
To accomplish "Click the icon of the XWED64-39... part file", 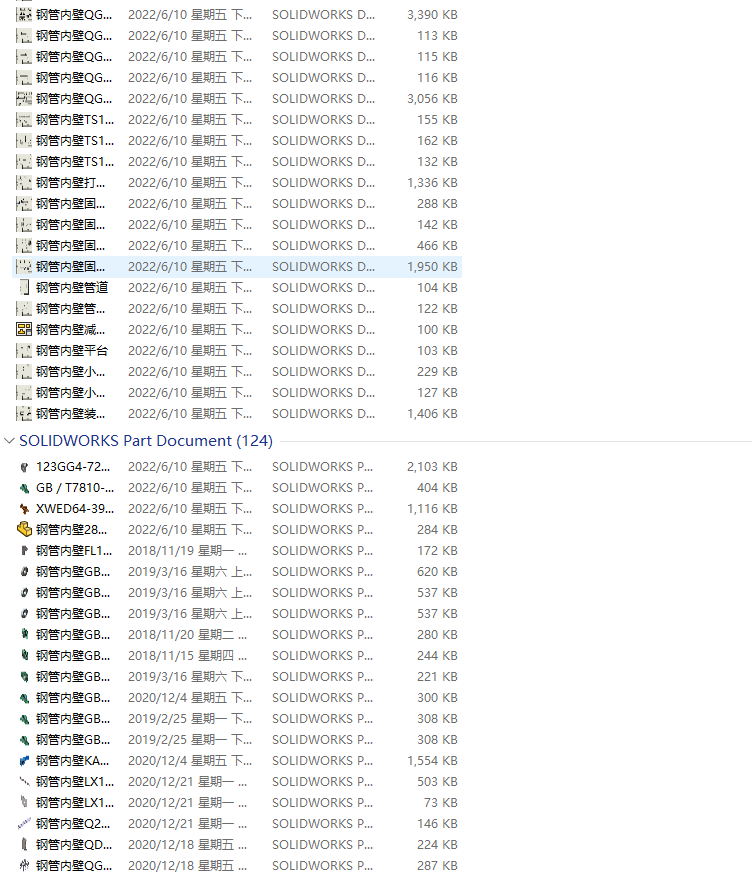I will click(24, 509).
